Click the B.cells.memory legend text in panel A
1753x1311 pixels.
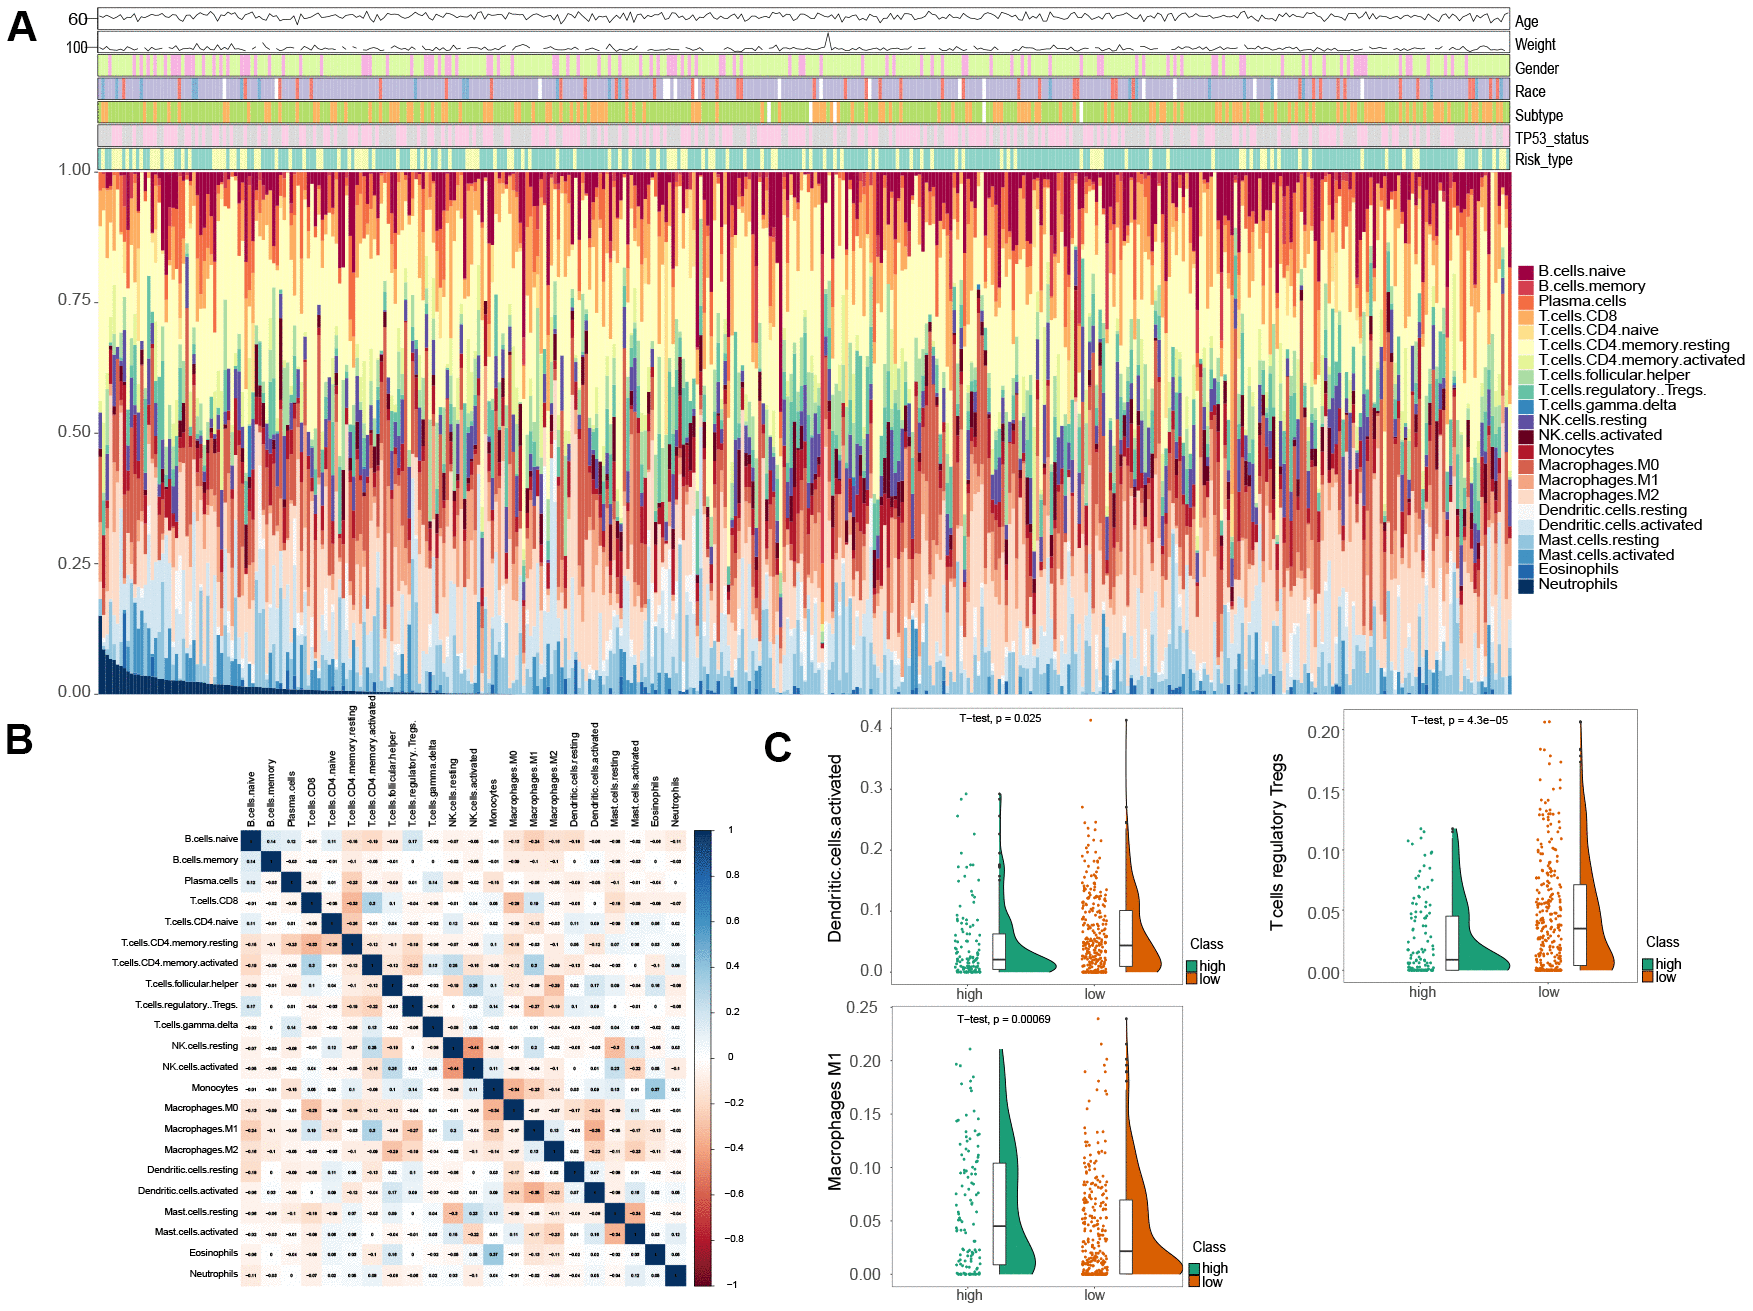pos(1591,286)
